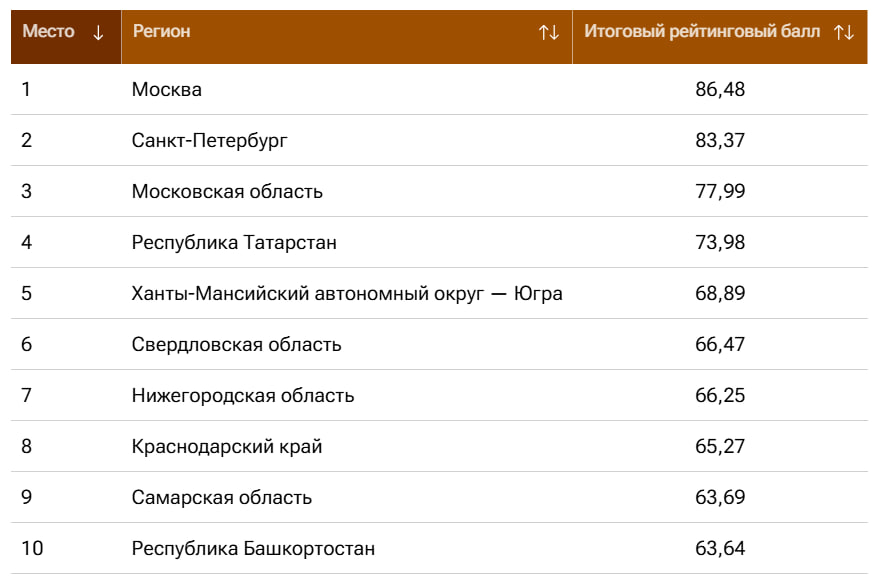892x578 pixels.
Task: Select the score 63,64 cell
Action: point(720,548)
